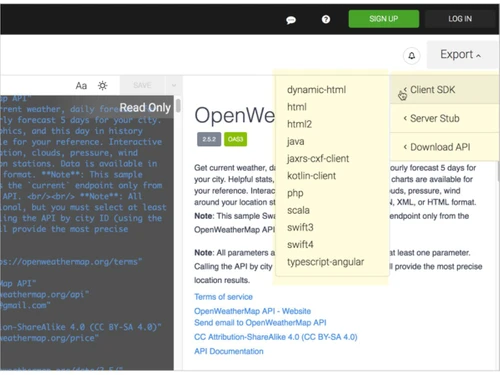The height and width of the screenshot is (375, 500).
Task: Expand the Download API submenu
Action: point(445,147)
